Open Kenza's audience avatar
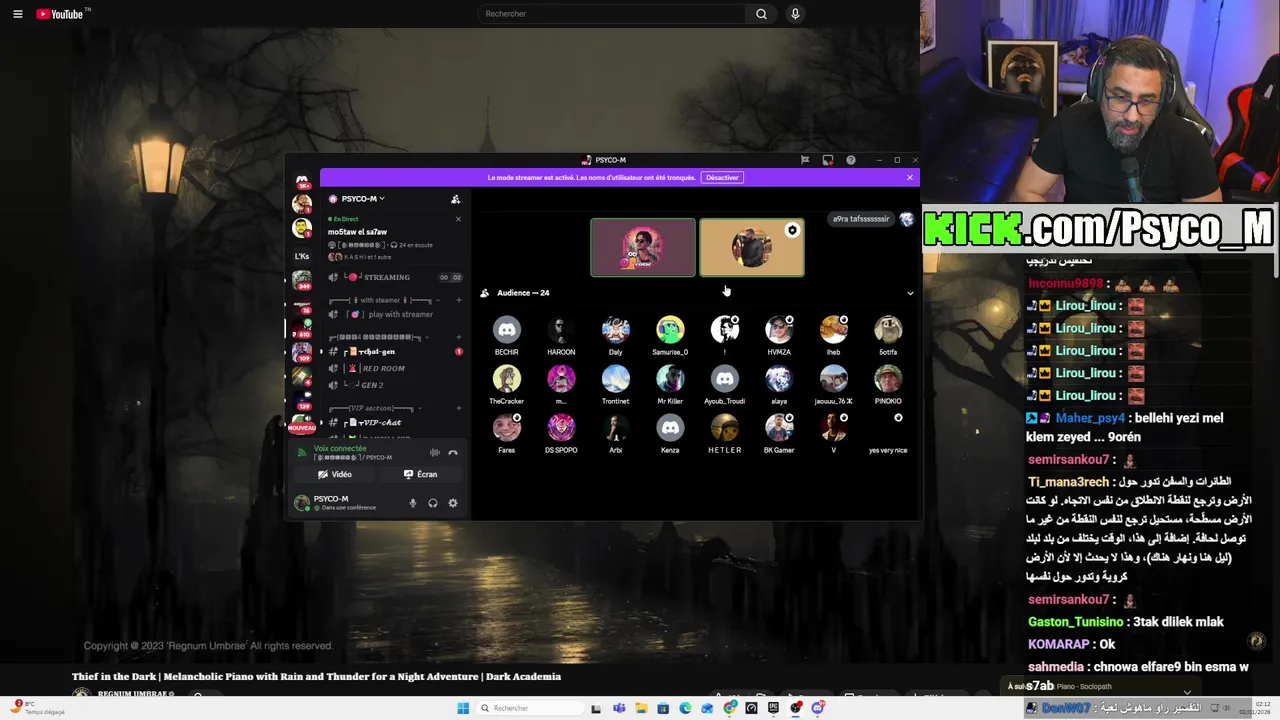The width and height of the screenshot is (1280, 720). coord(670,428)
